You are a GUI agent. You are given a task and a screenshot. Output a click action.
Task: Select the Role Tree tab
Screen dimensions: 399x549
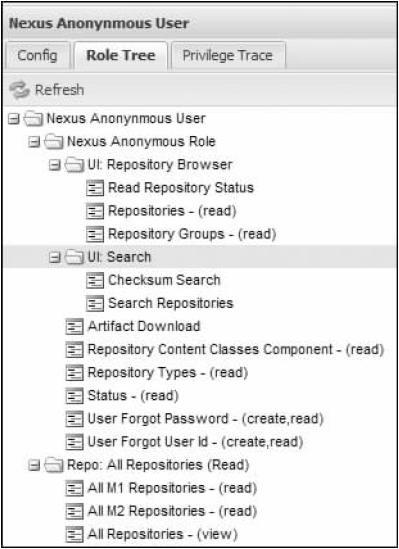pos(121,56)
